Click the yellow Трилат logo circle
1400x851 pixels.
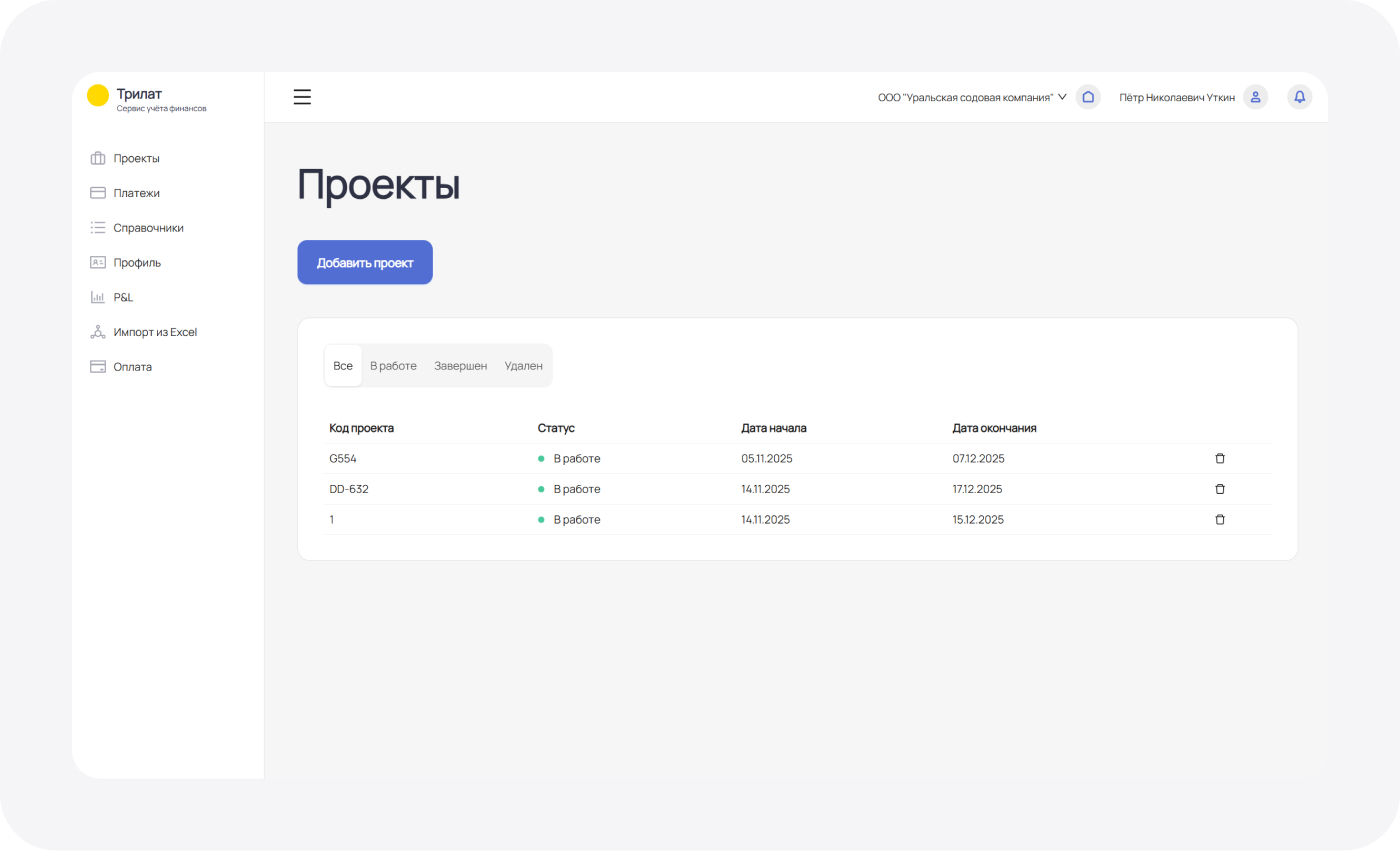[x=98, y=96]
